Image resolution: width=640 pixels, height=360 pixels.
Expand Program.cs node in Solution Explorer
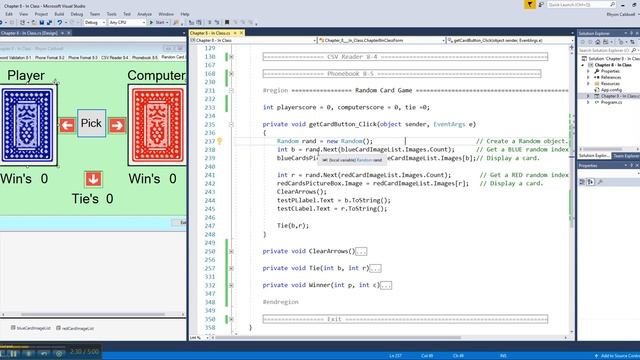(x=588, y=102)
